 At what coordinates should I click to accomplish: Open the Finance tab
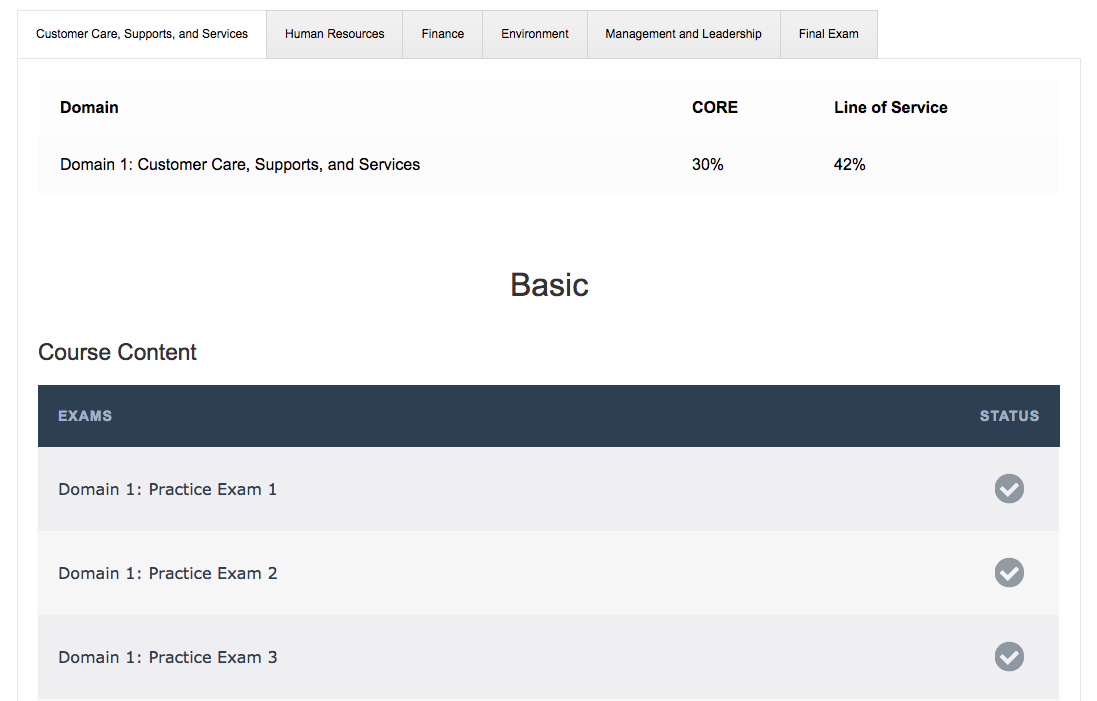442,33
